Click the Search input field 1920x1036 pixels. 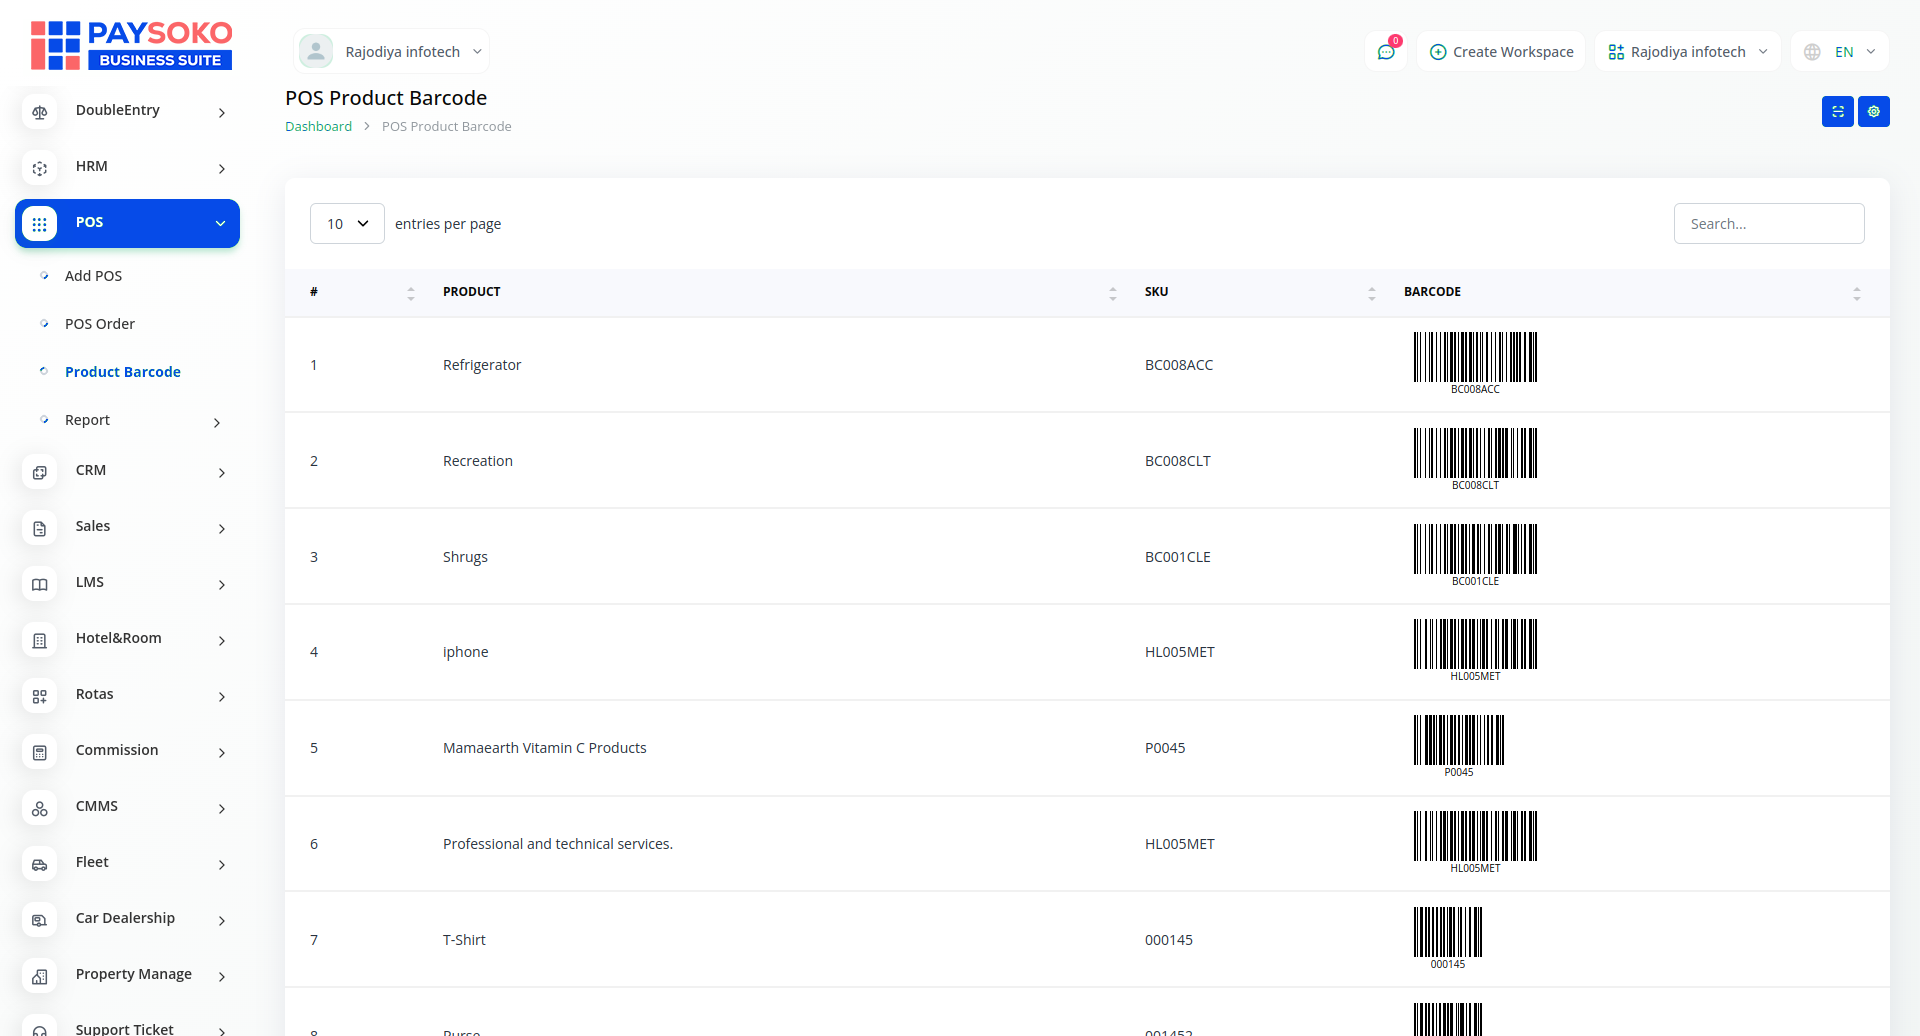point(1768,224)
